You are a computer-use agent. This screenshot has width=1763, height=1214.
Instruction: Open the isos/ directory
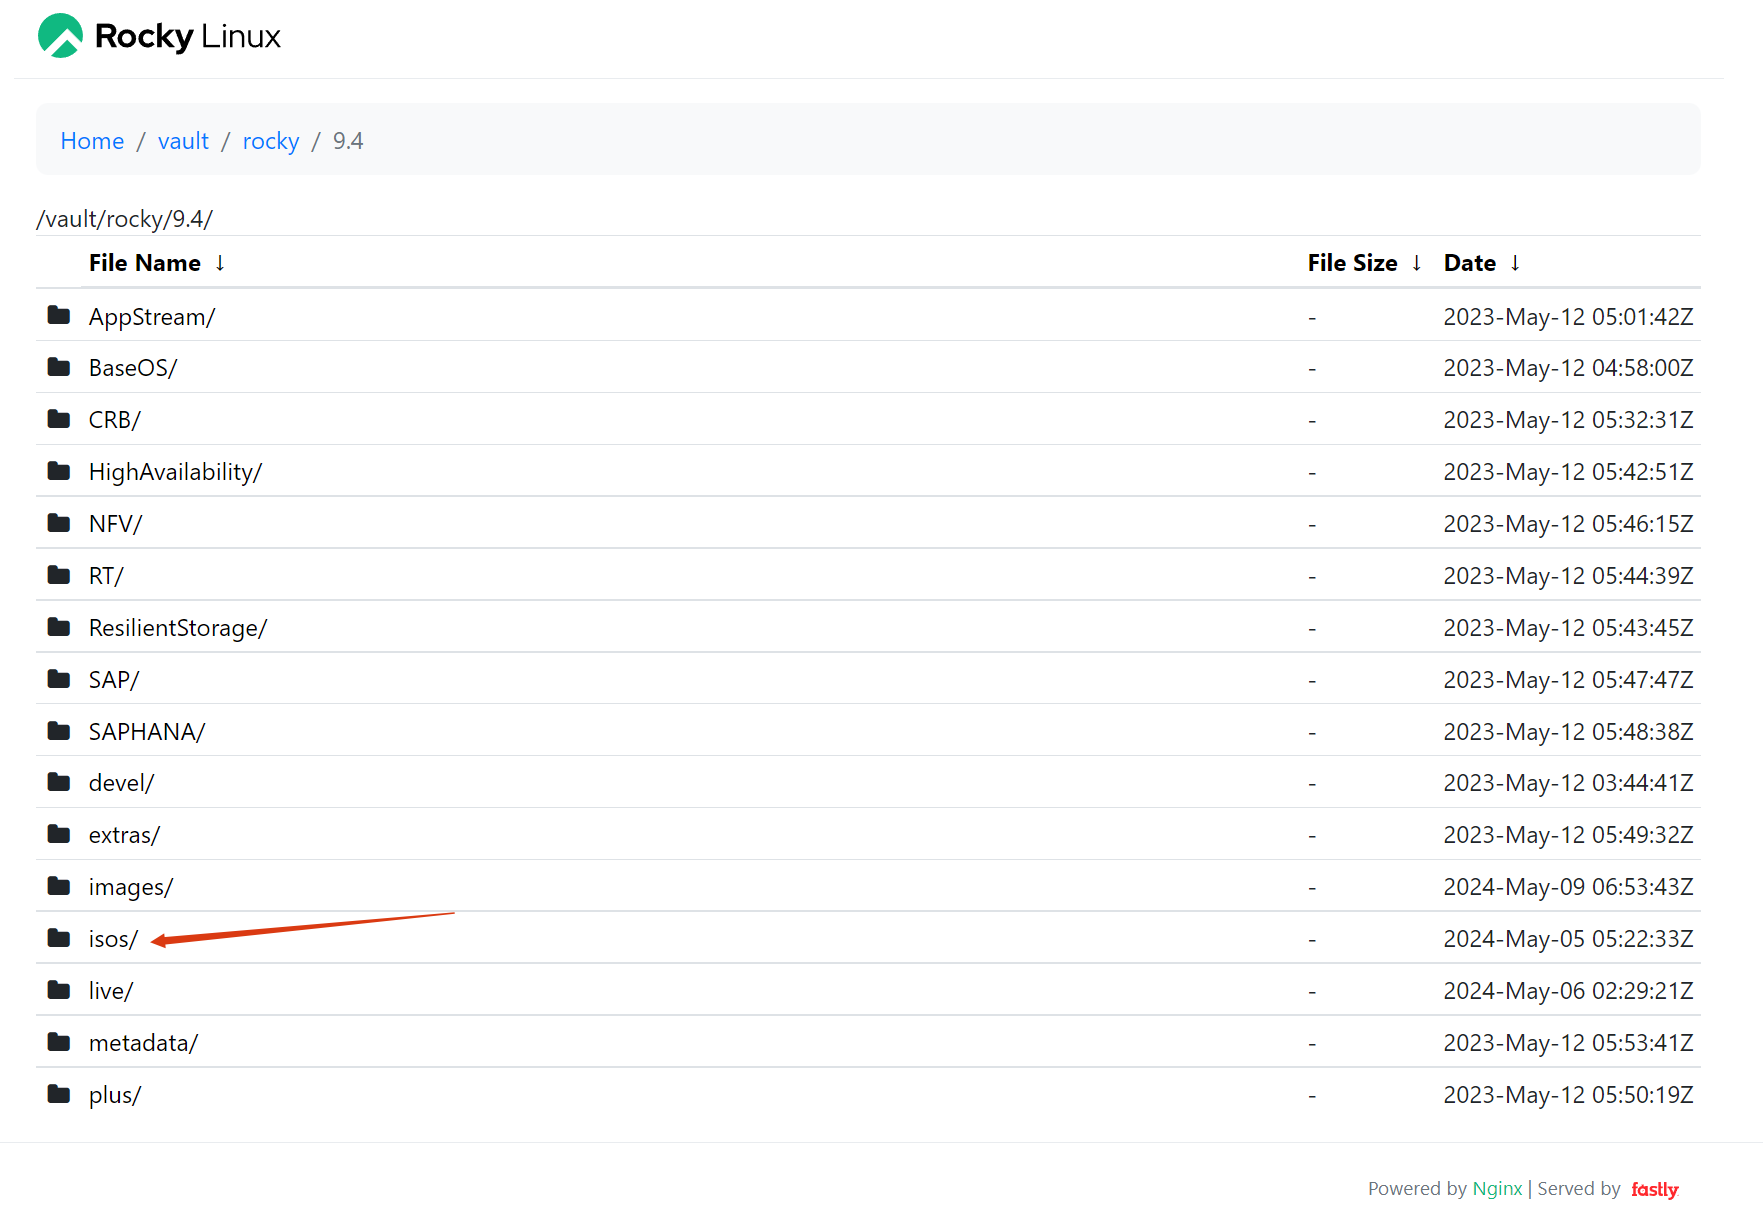pos(113,939)
